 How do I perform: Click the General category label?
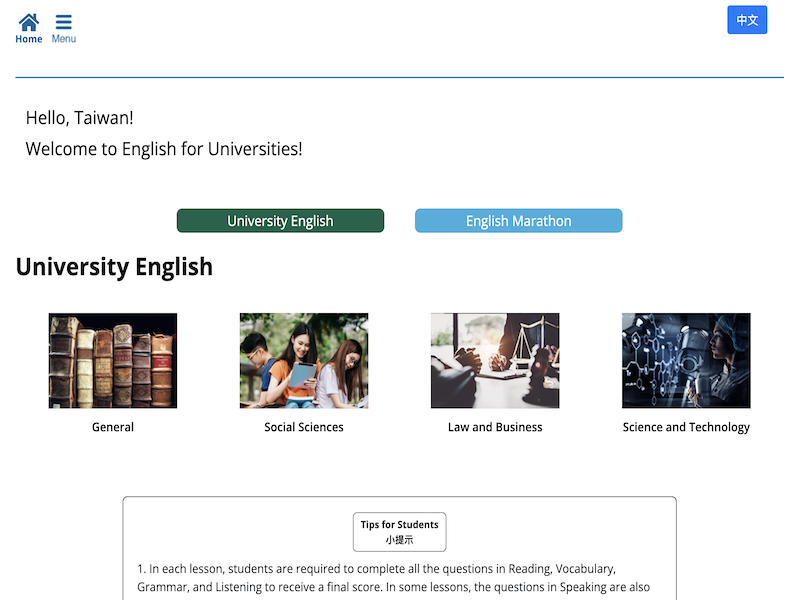(113, 427)
